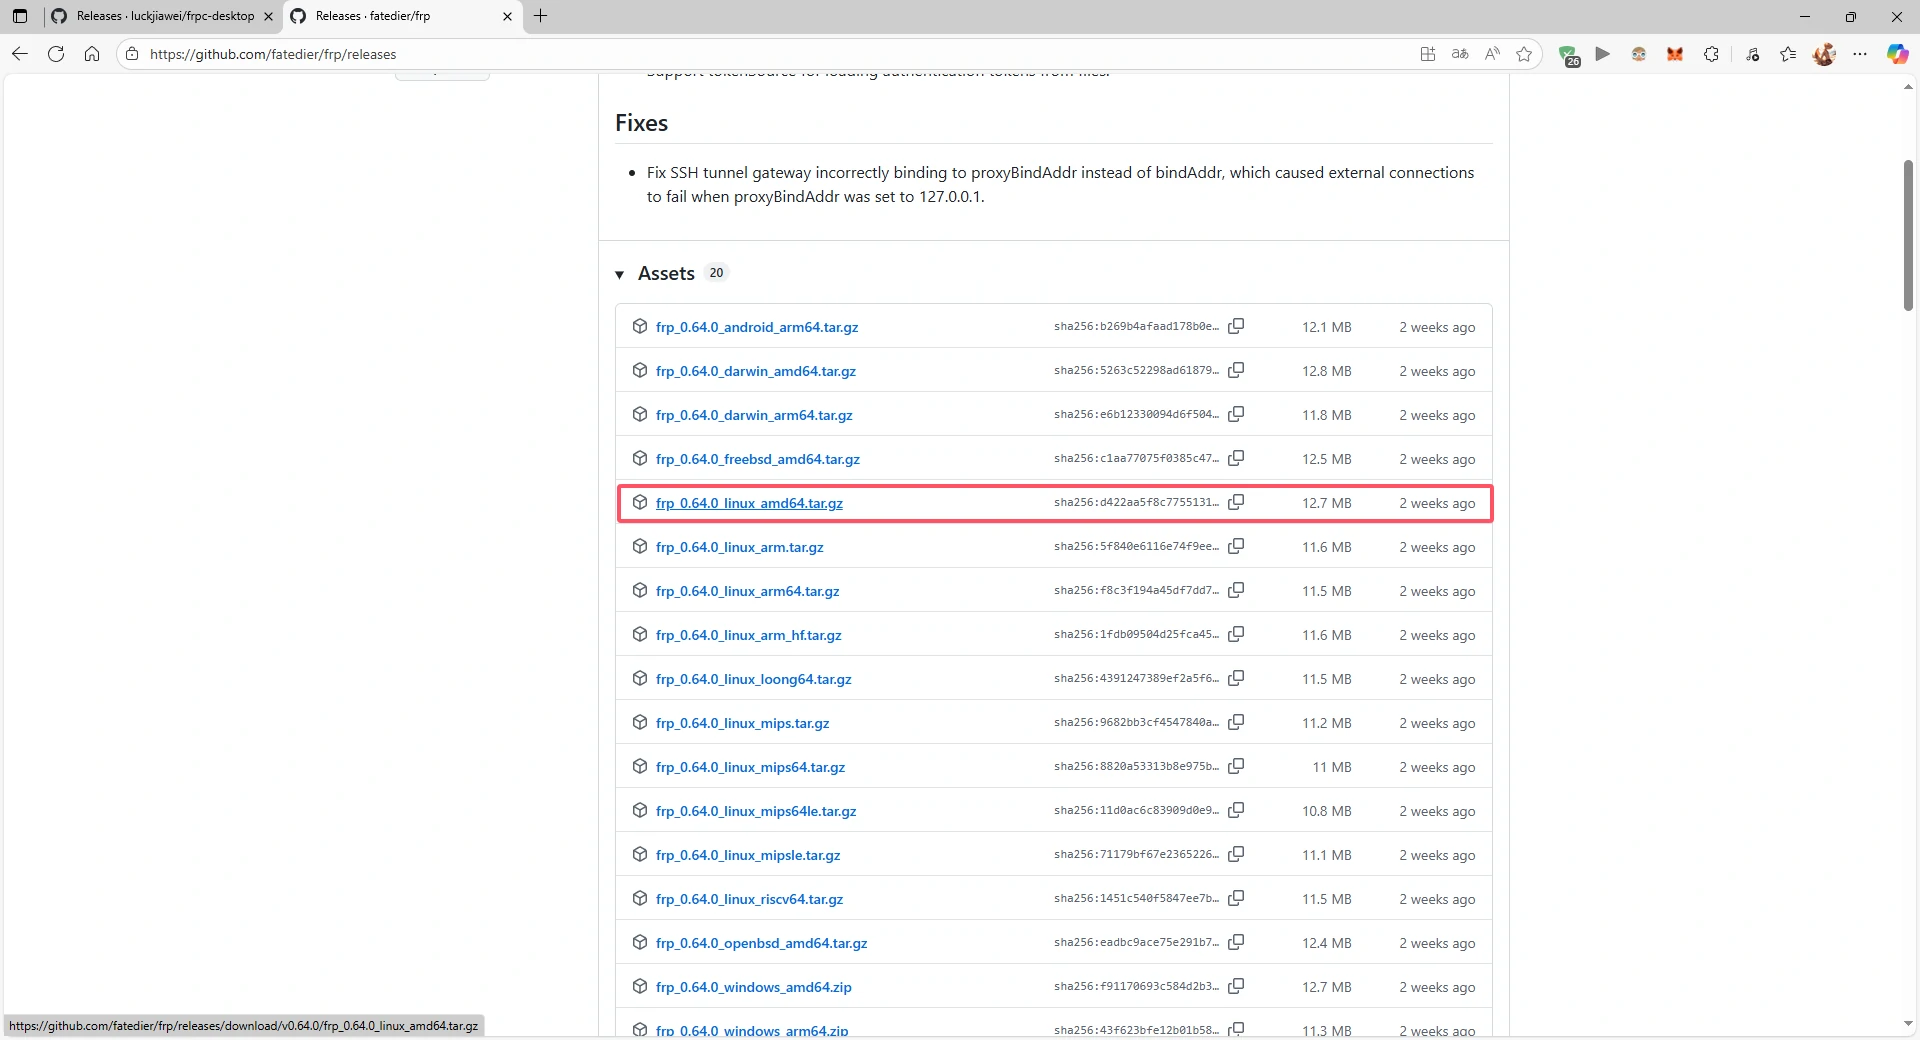
Task: Click the scrollbar down arrow
Action: coord(1908,1024)
